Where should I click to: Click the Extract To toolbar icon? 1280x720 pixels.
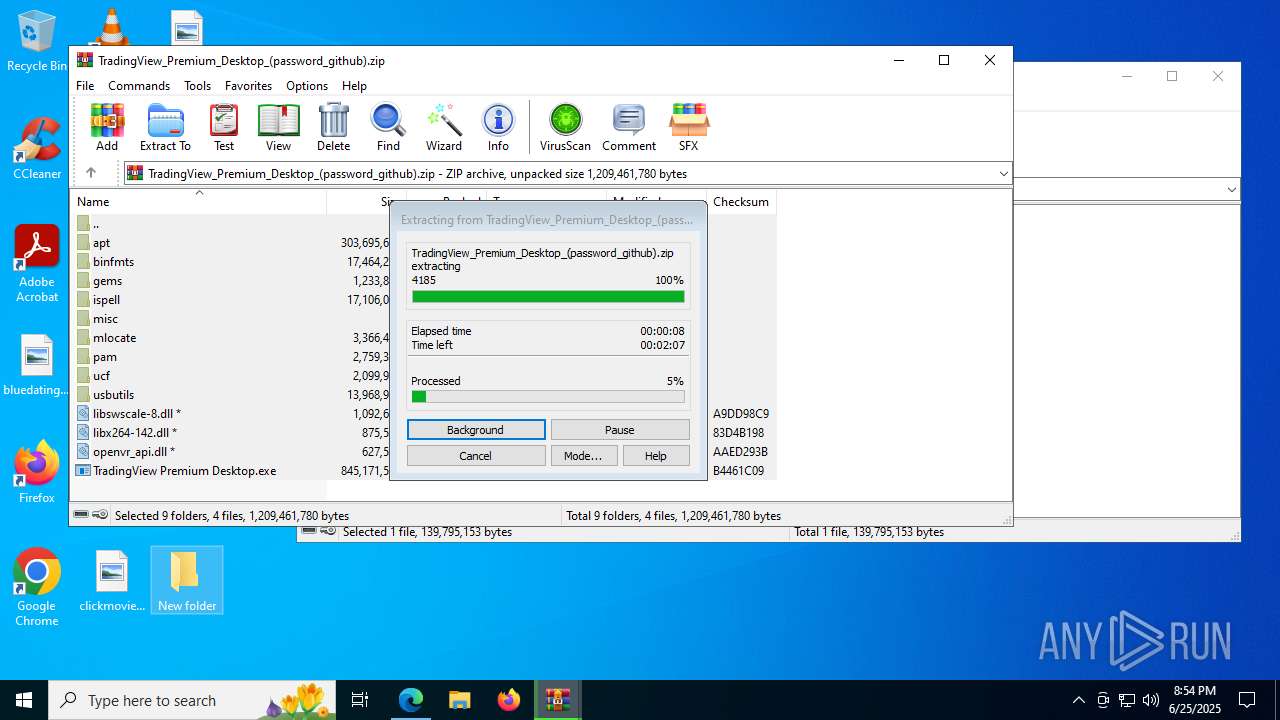click(x=165, y=127)
